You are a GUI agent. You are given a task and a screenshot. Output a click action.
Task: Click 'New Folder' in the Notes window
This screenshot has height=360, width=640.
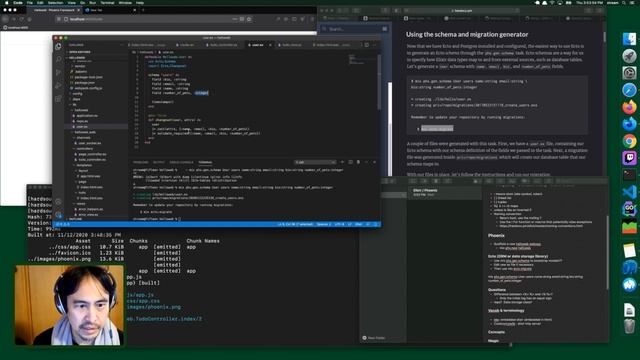374,338
